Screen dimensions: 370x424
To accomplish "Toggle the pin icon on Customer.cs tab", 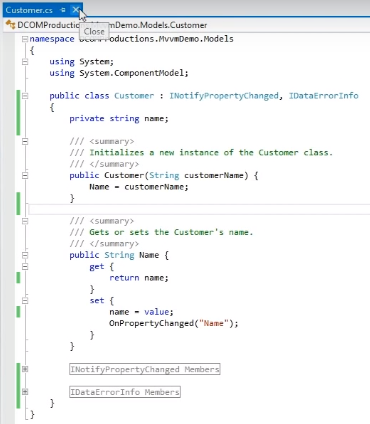I will click(x=63, y=10).
